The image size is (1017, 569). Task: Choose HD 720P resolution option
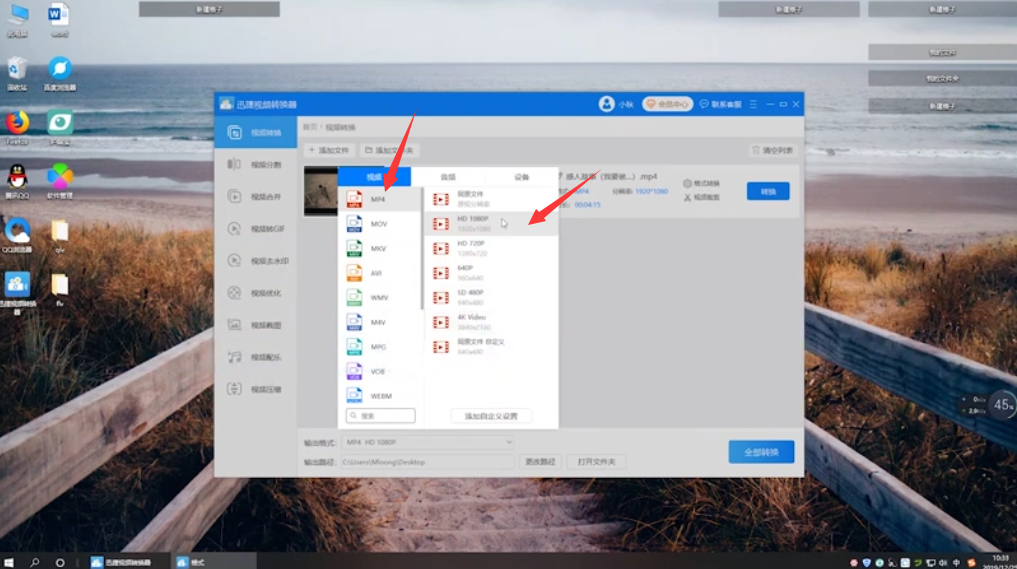coord(491,248)
